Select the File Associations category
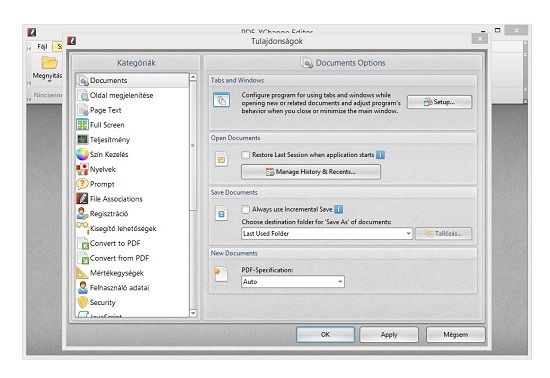 [132, 199]
